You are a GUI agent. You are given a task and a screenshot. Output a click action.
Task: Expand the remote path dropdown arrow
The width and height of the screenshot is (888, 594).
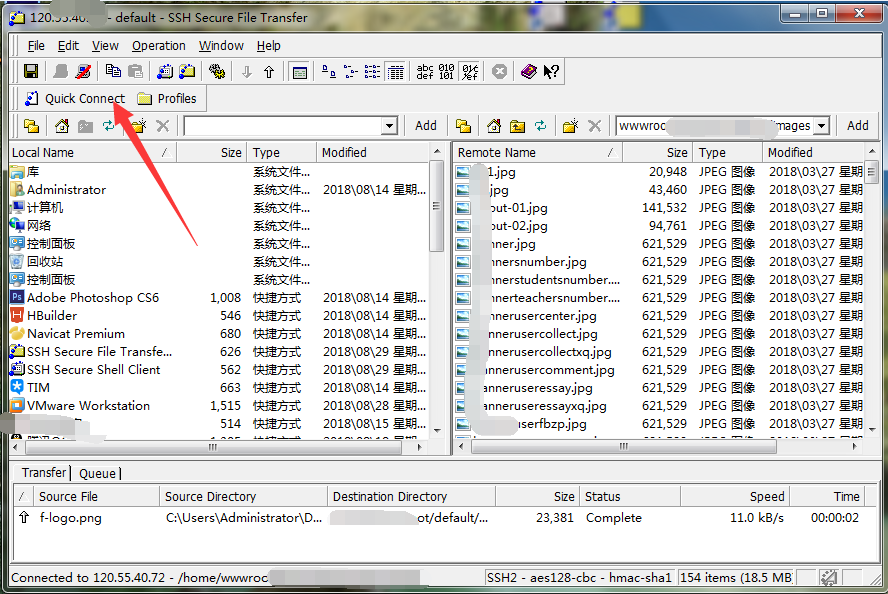(x=822, y=126)
